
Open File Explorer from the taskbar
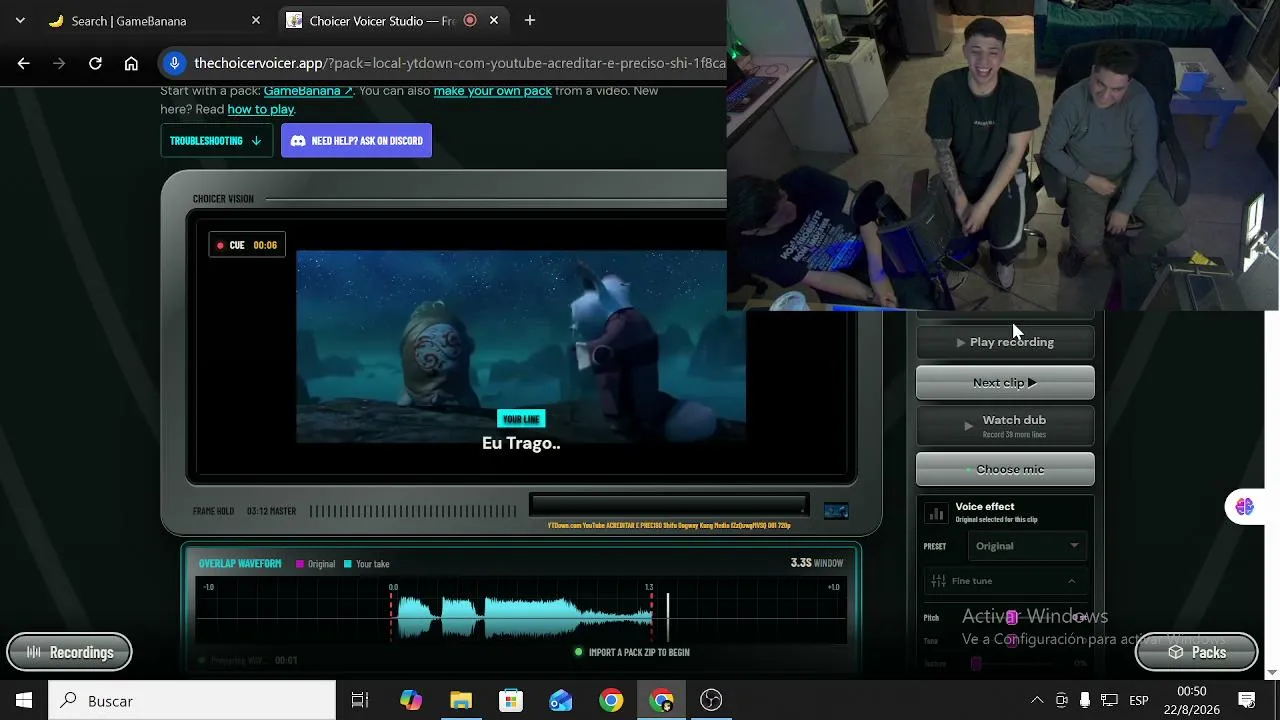[461, 700]
